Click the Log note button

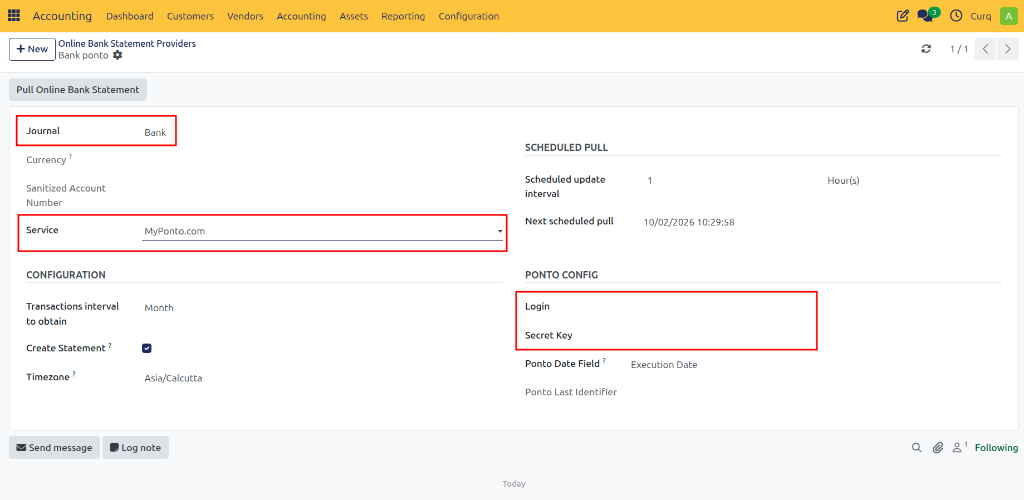[135, 448]
